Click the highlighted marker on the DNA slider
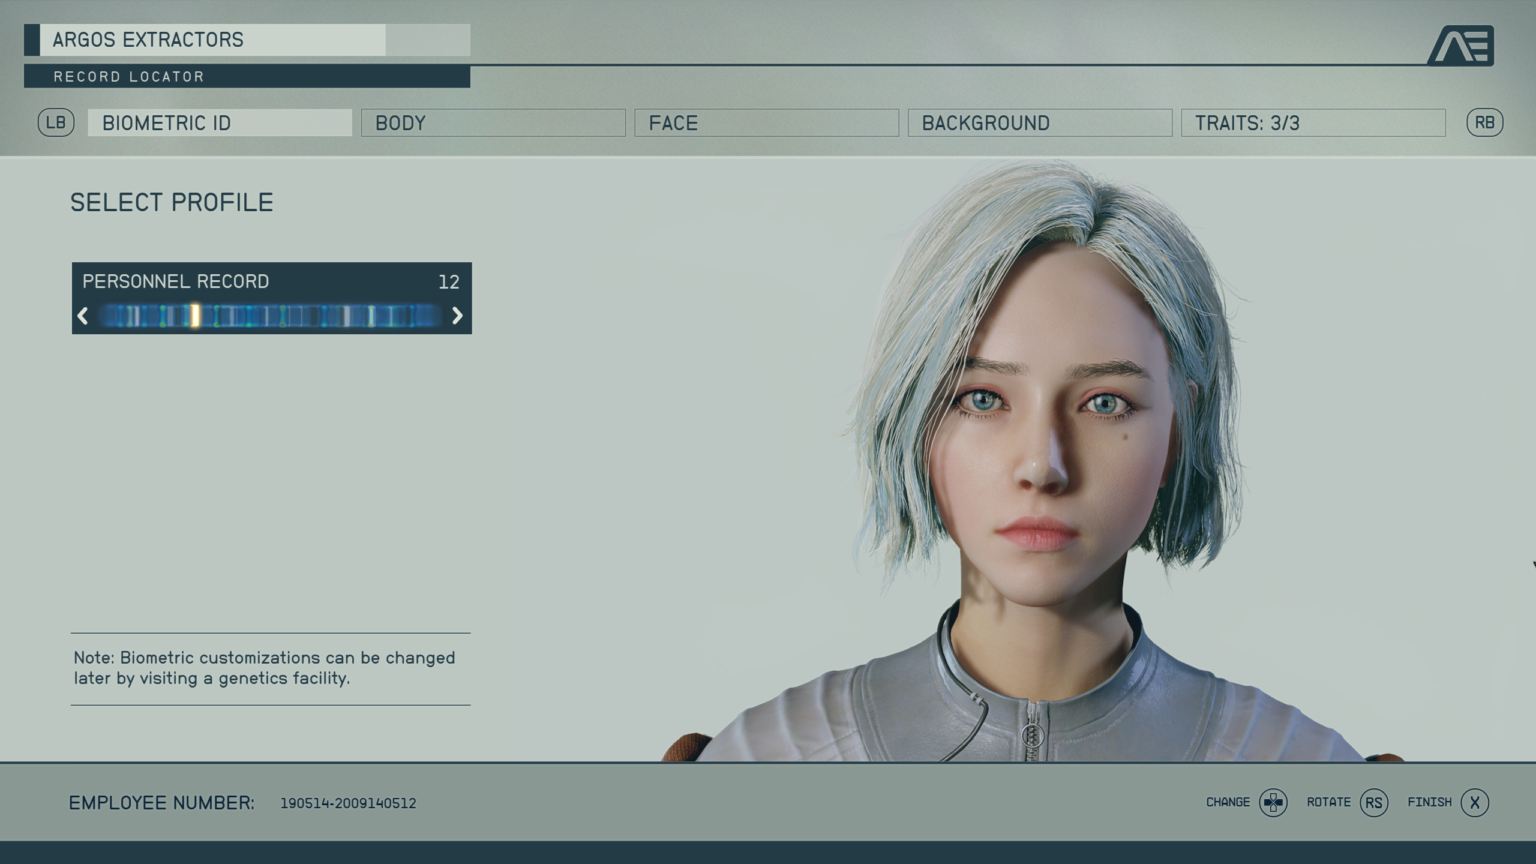This screenshot has height=864, width=1536. 196,315
